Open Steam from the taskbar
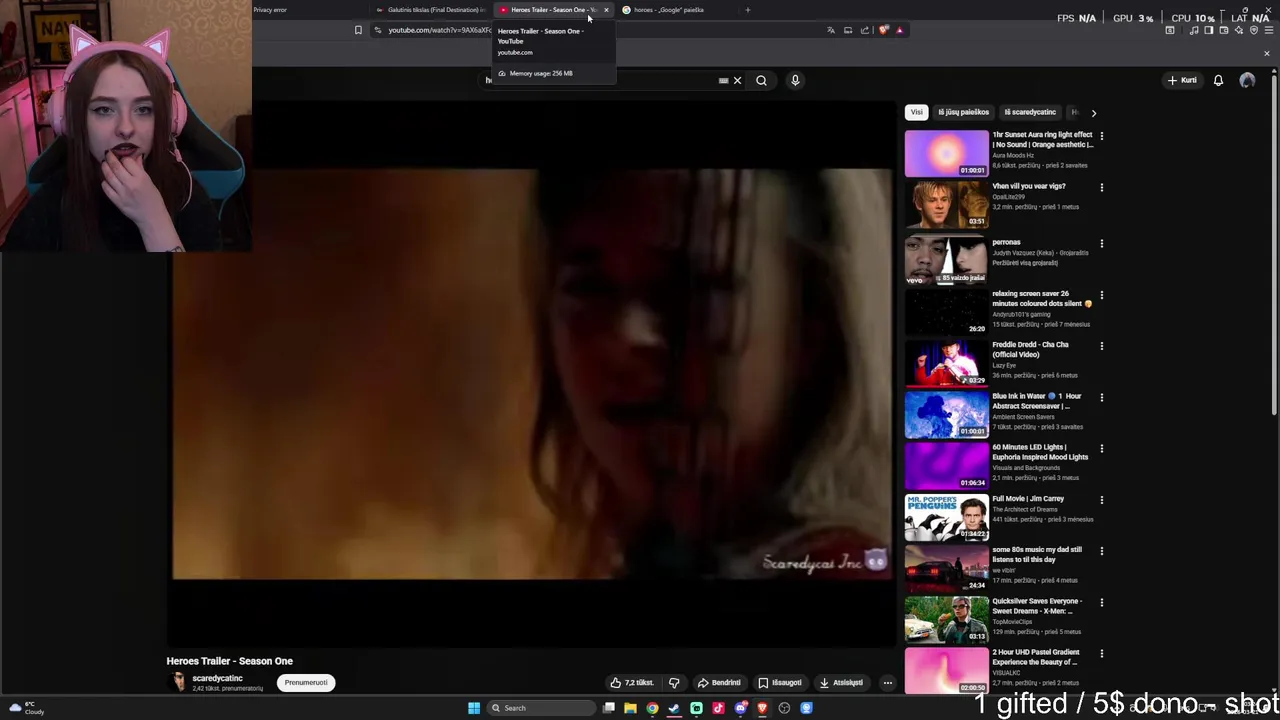 point(674,708)
